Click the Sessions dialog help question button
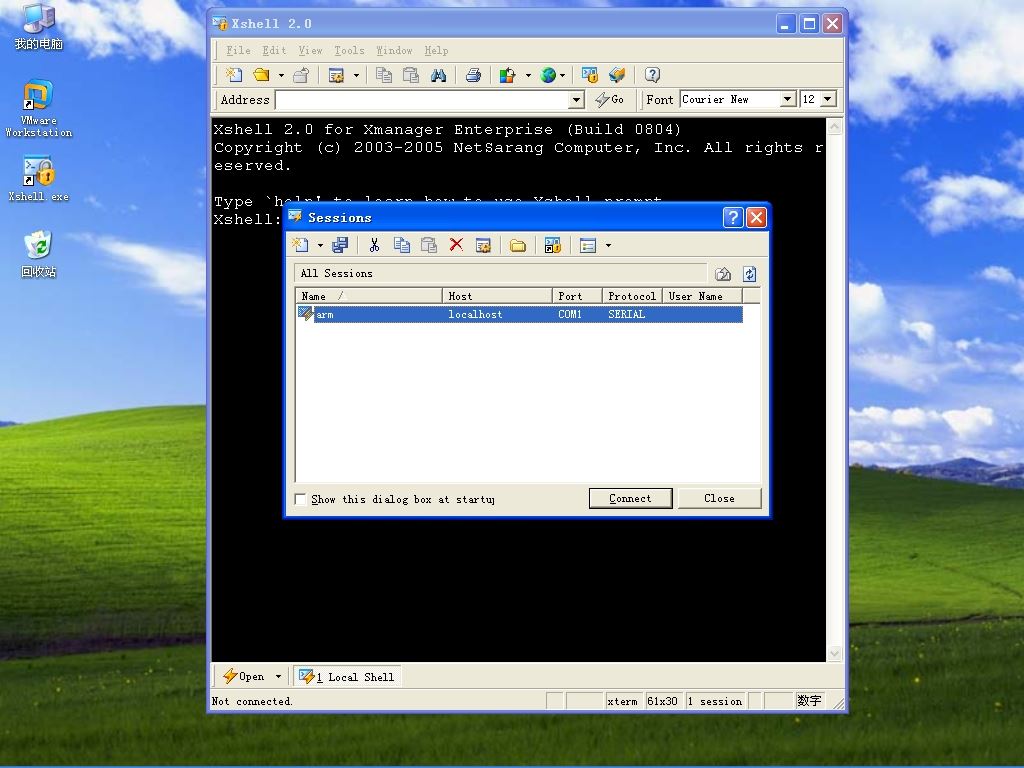Viewport: 1024px width, 768px height. coord(733,217)
